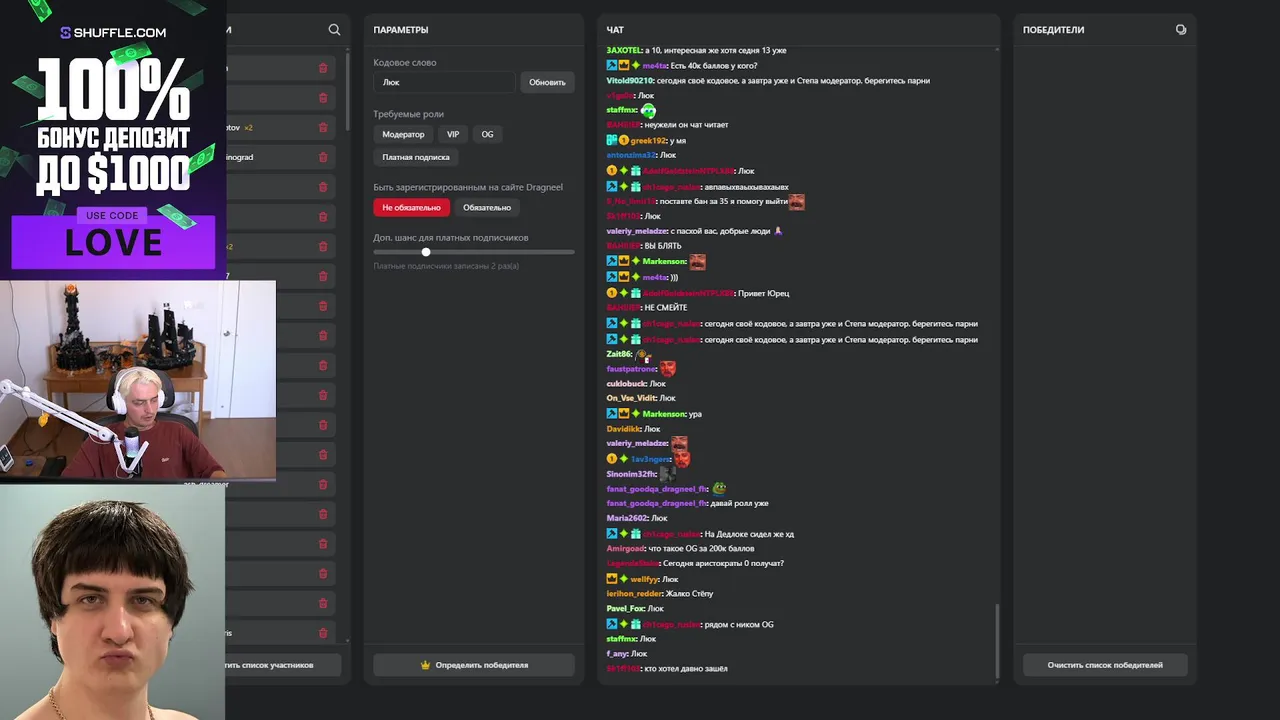Toggle the OG role chip

coord(487,134)
